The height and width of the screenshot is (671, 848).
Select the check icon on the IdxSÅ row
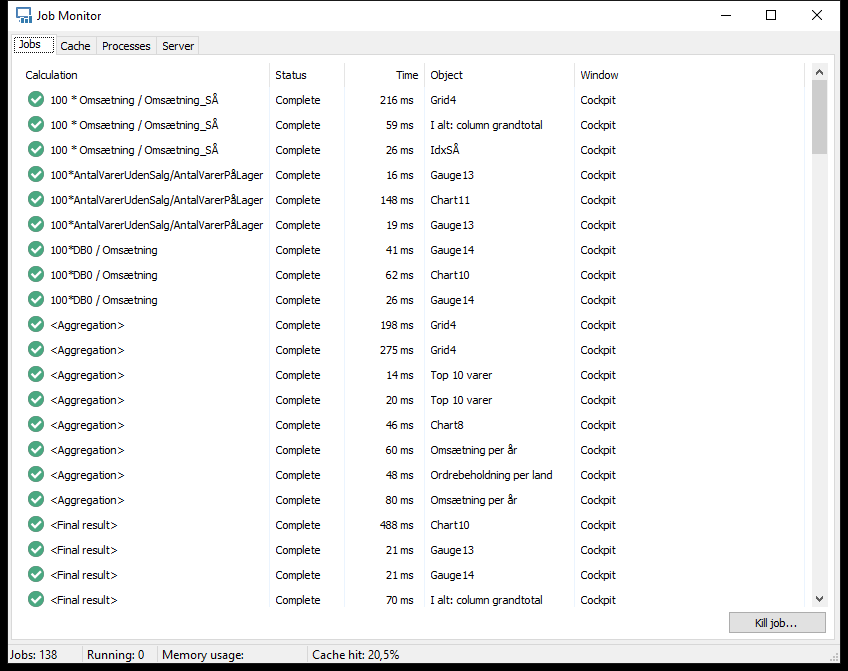36,149
